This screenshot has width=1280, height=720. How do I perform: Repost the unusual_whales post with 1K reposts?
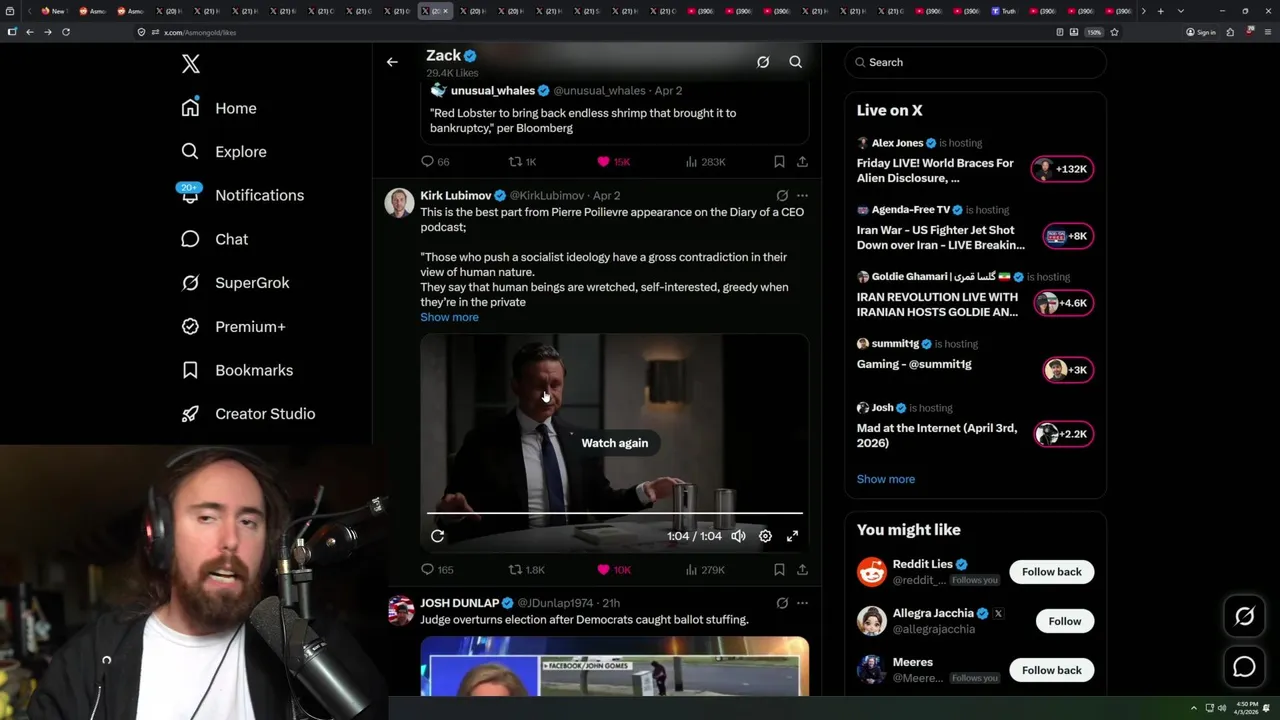click(x=523, y=162)
